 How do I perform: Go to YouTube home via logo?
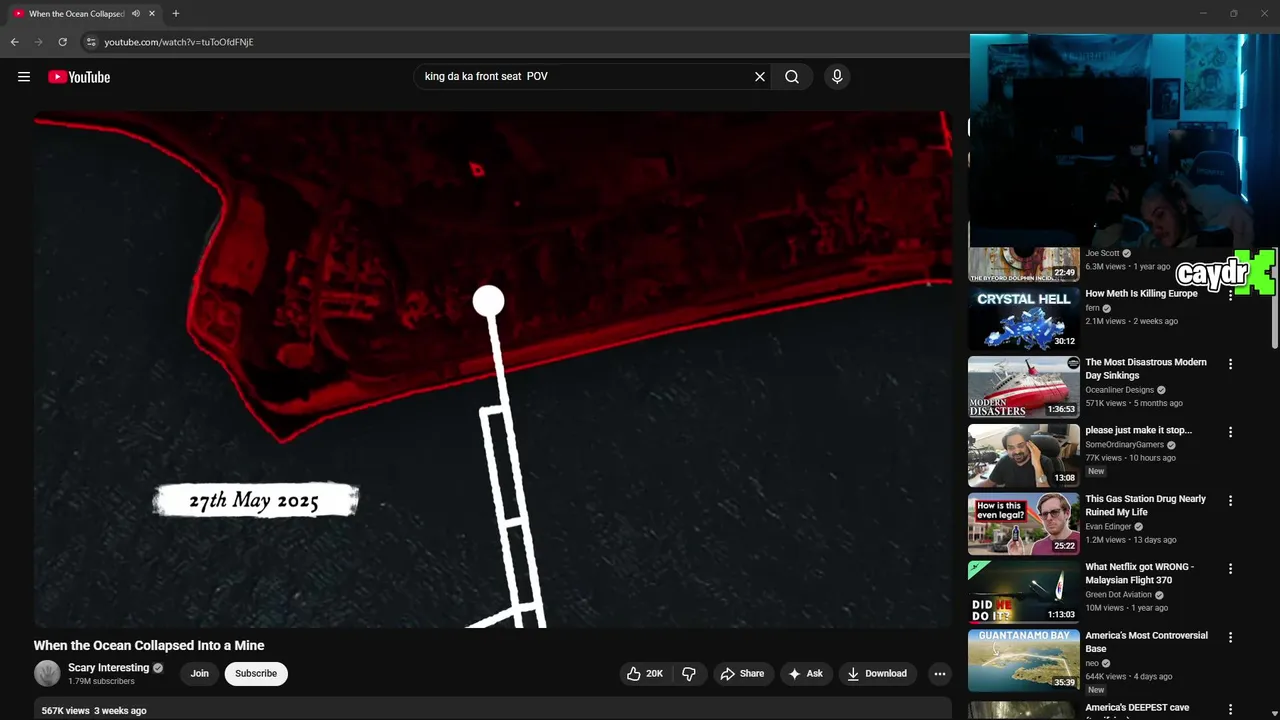click(79, 77)
